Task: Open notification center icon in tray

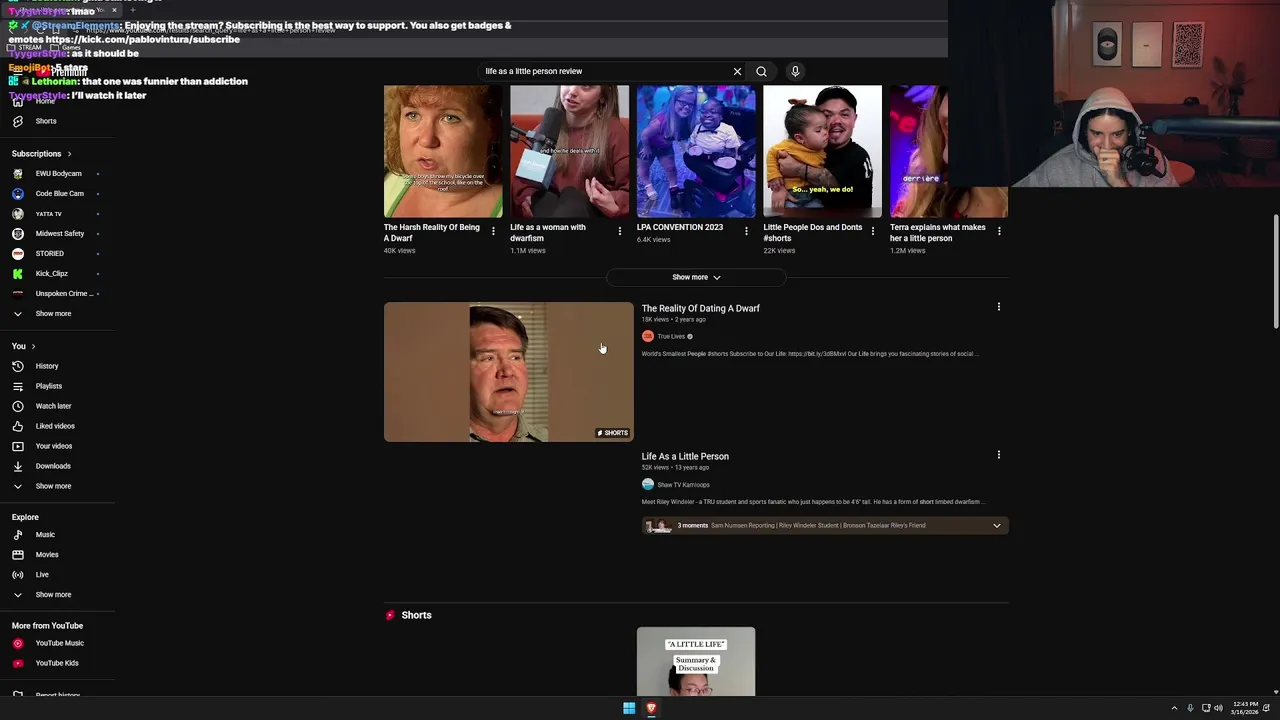Action: click(1267, 708)
